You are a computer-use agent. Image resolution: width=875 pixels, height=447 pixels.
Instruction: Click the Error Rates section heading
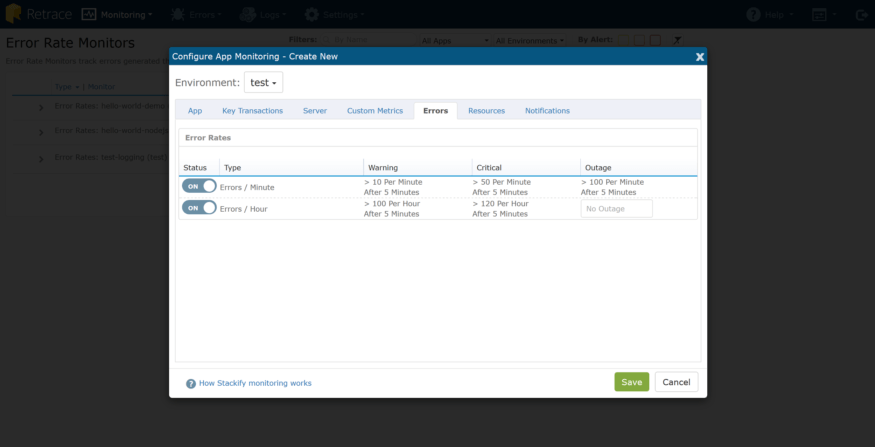(208, 137)
